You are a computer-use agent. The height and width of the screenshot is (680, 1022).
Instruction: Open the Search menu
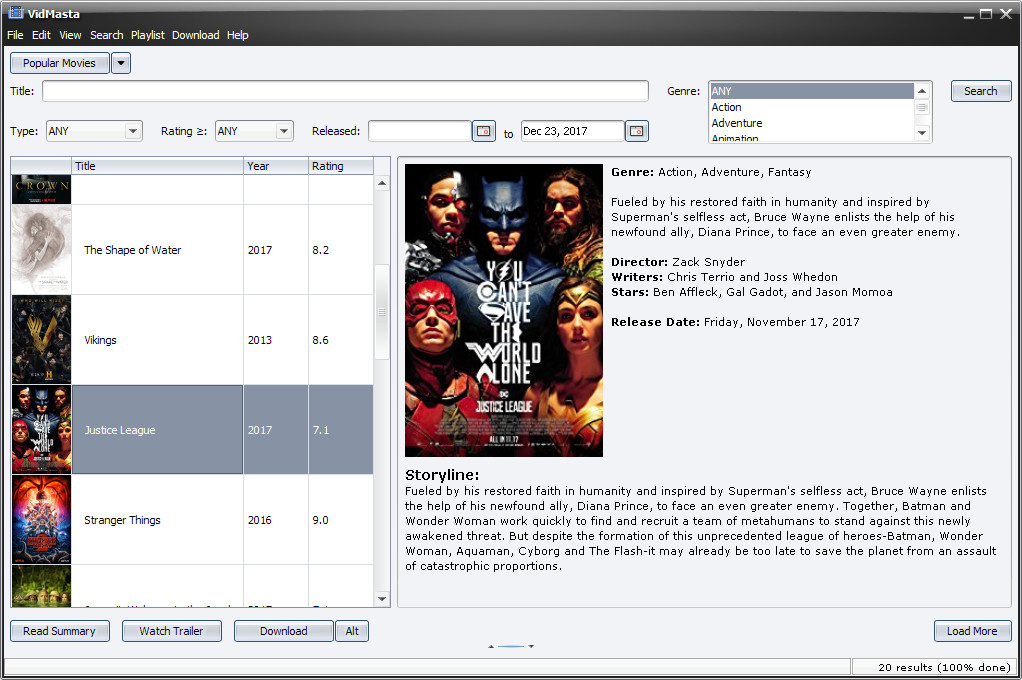[x=106, y=35]
